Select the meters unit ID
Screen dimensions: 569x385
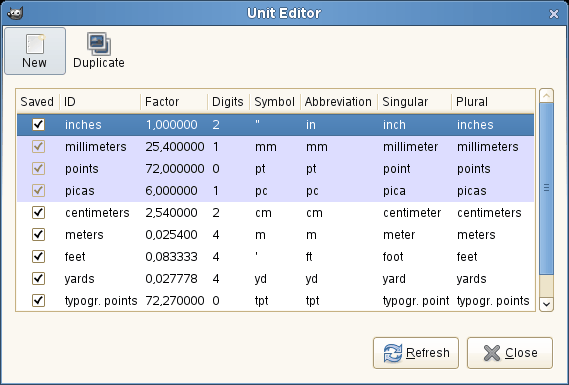(84, 235)
